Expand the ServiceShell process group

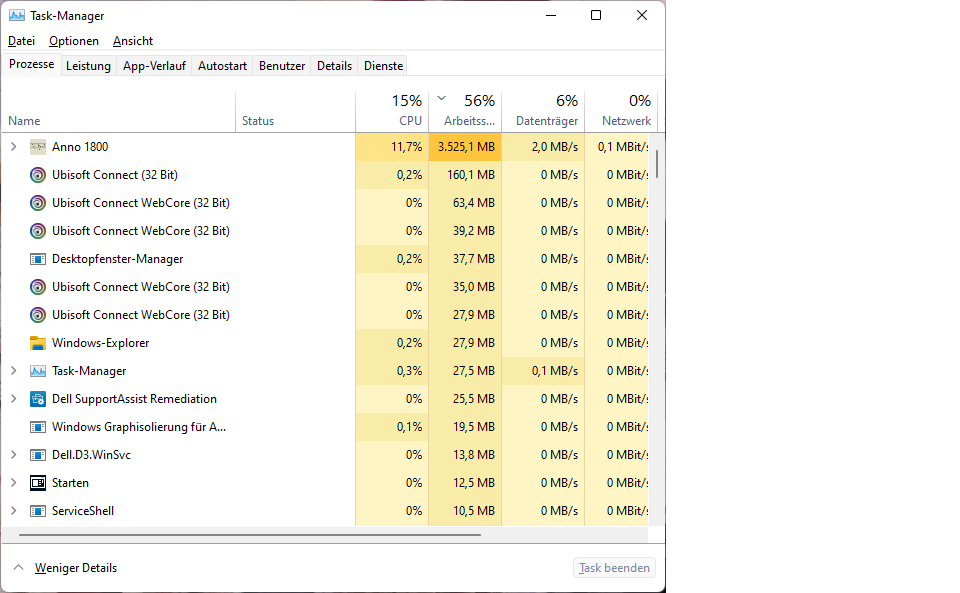(13, 511)
